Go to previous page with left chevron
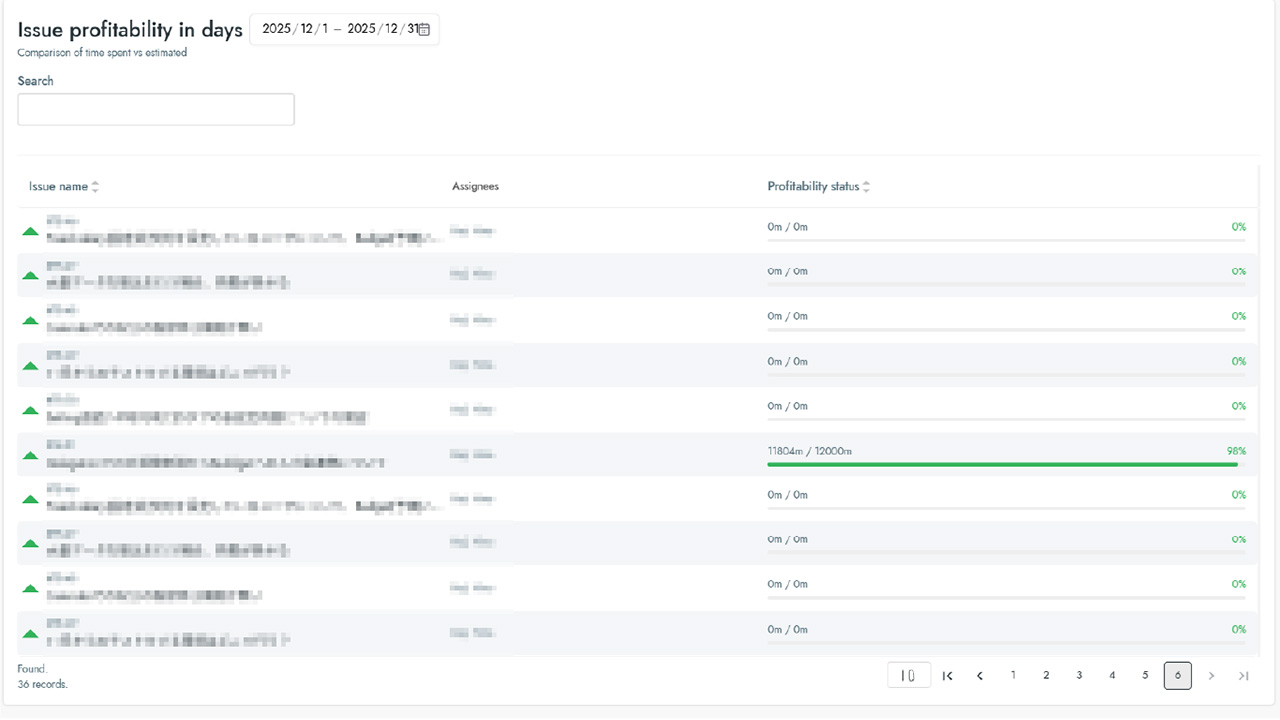Viewport: 1280px width, 720px height. [x=980, y=676]
